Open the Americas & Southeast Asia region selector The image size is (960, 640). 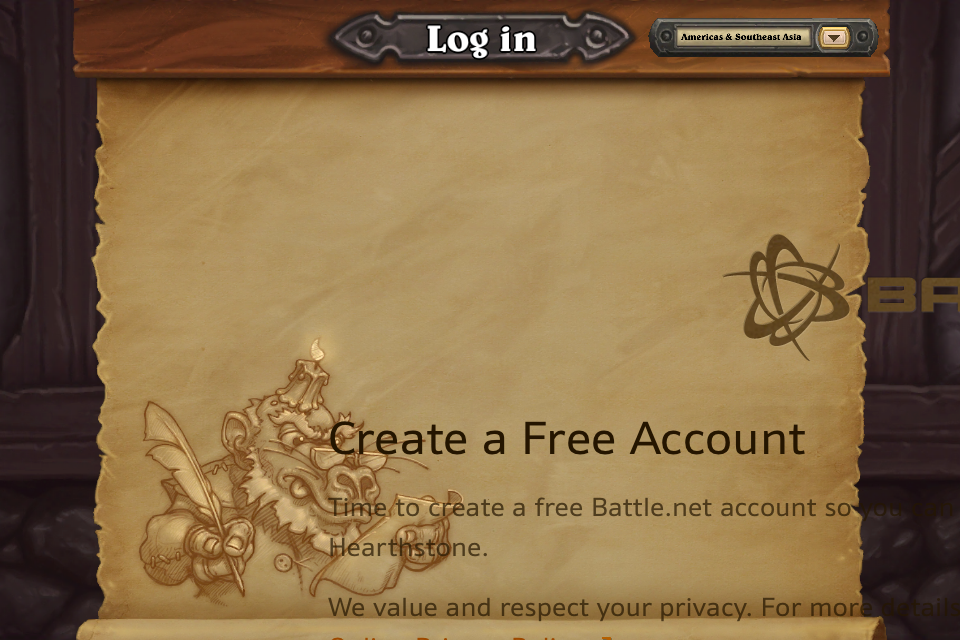pyautogui.click(x=742, y=37)
